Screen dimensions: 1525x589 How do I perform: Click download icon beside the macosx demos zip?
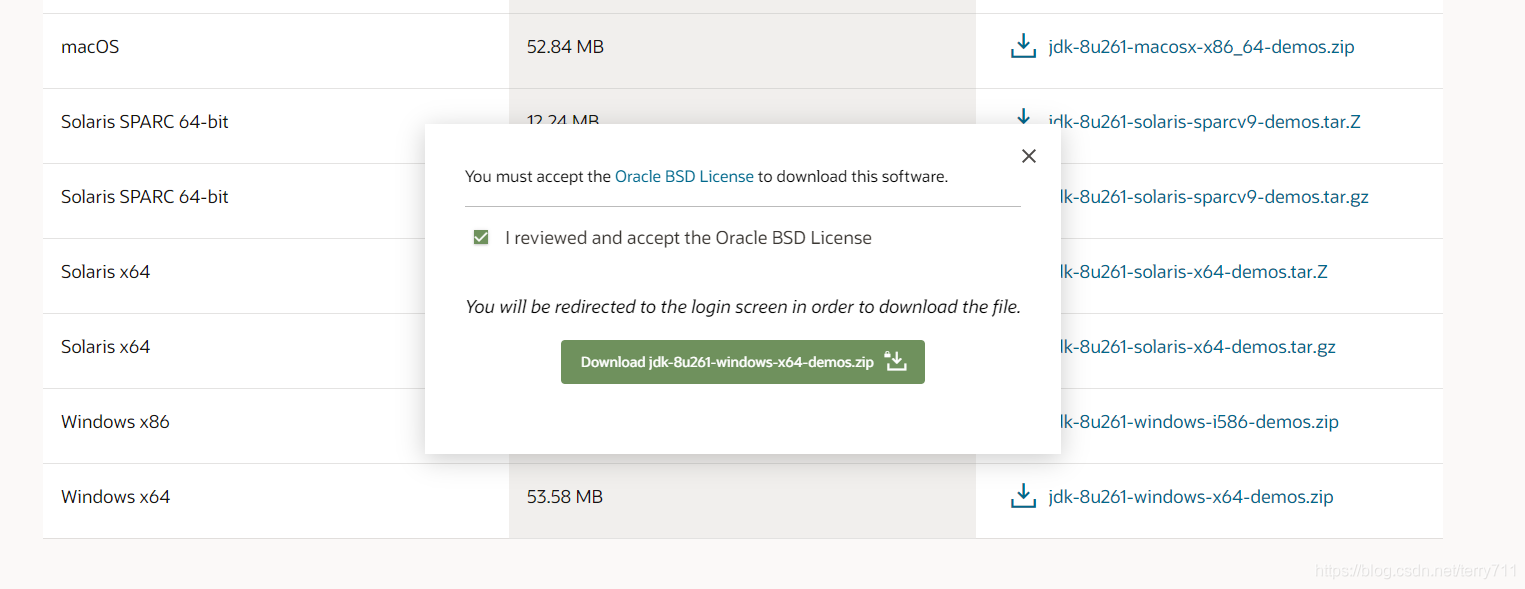tap(1023, 46)
